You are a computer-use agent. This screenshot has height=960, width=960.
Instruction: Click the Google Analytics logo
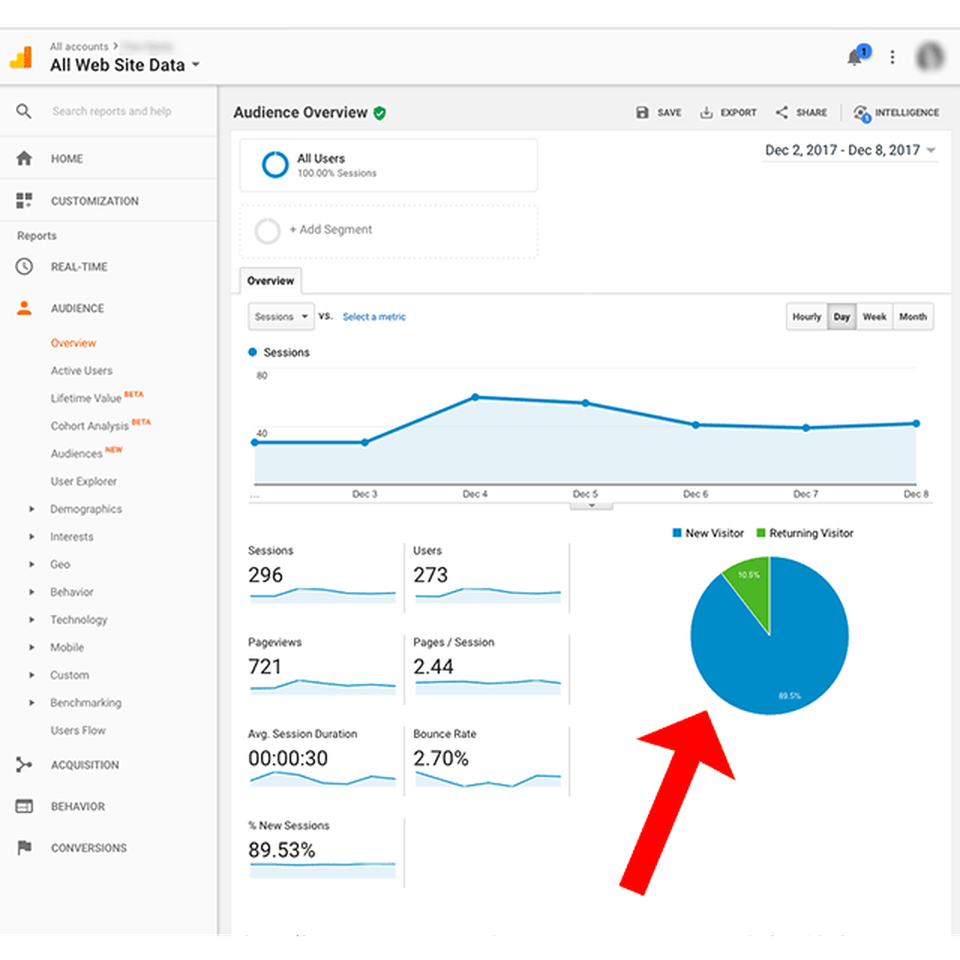[x=20, y=58]
